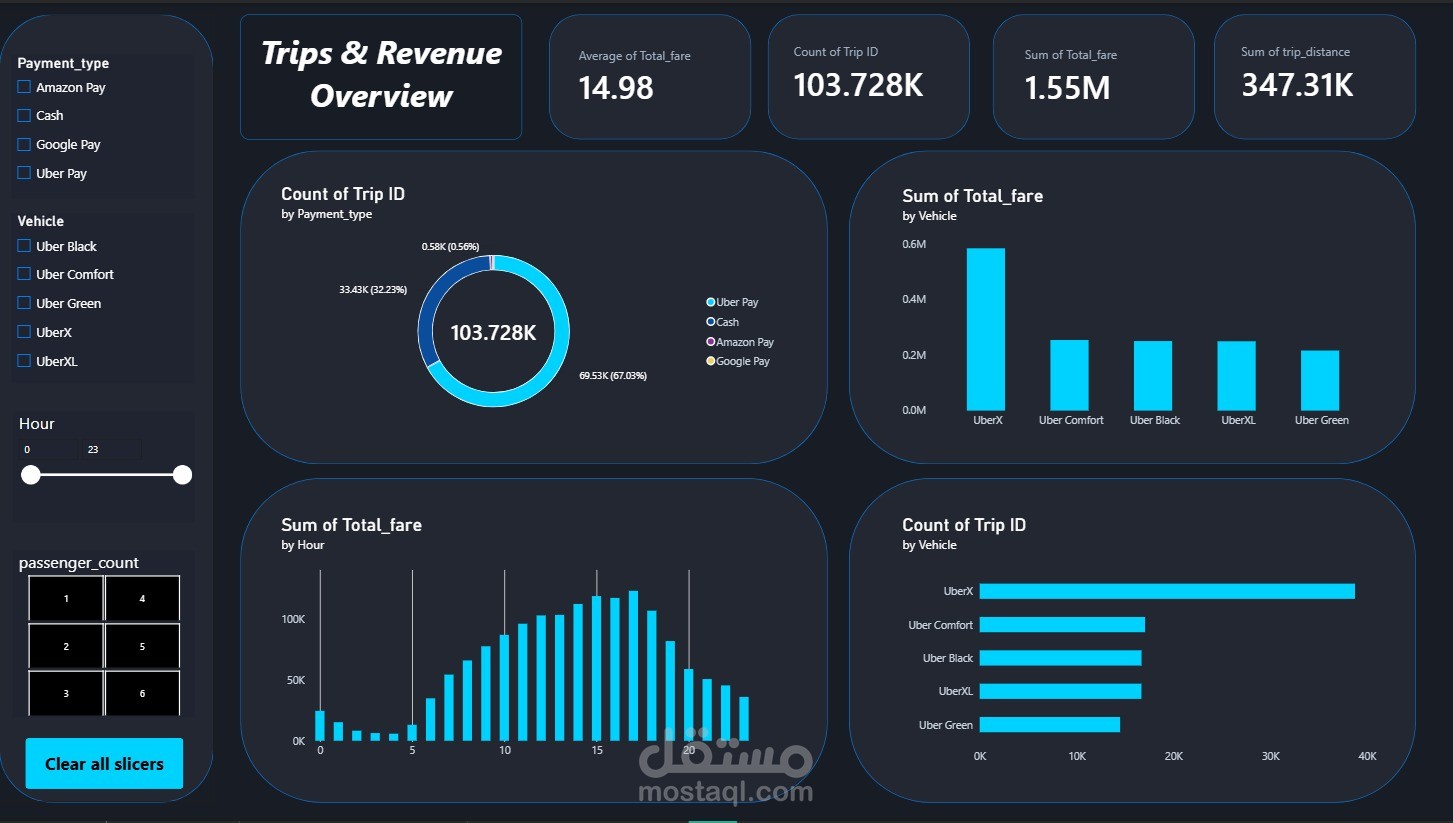Image resolution: width=1453 pixels, height=823 pixels.
Task: Click the Average of Total_fare card 14.98
Action: 649,77
